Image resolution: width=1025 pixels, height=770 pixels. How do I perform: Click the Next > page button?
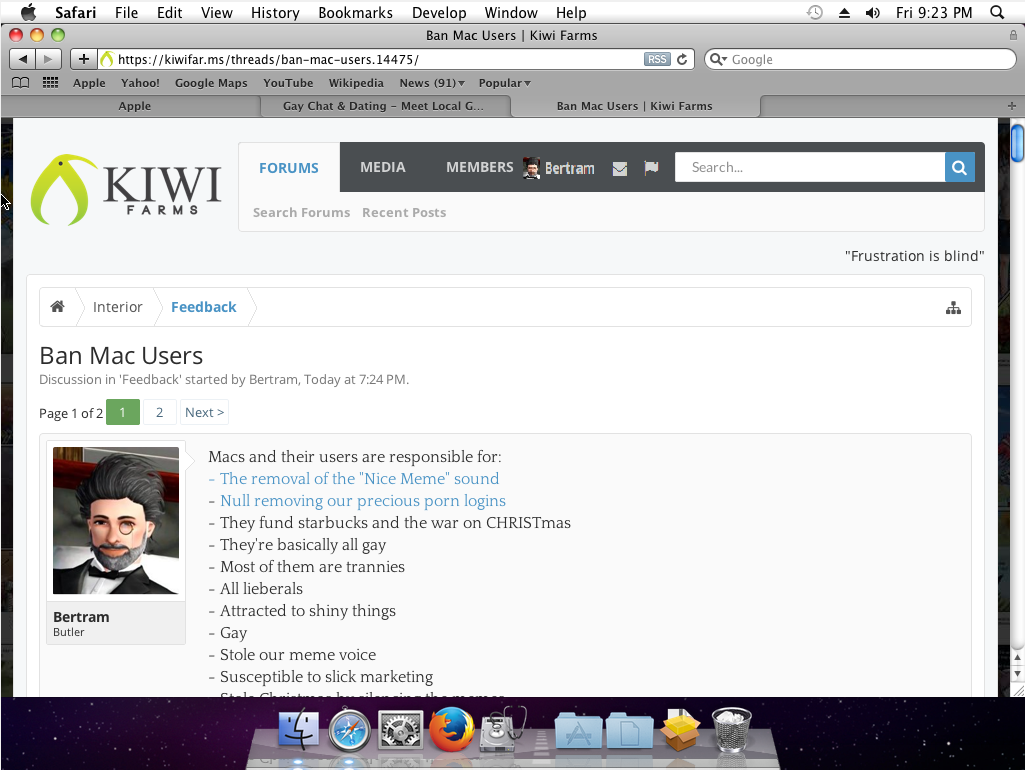[x=204, y=412]
